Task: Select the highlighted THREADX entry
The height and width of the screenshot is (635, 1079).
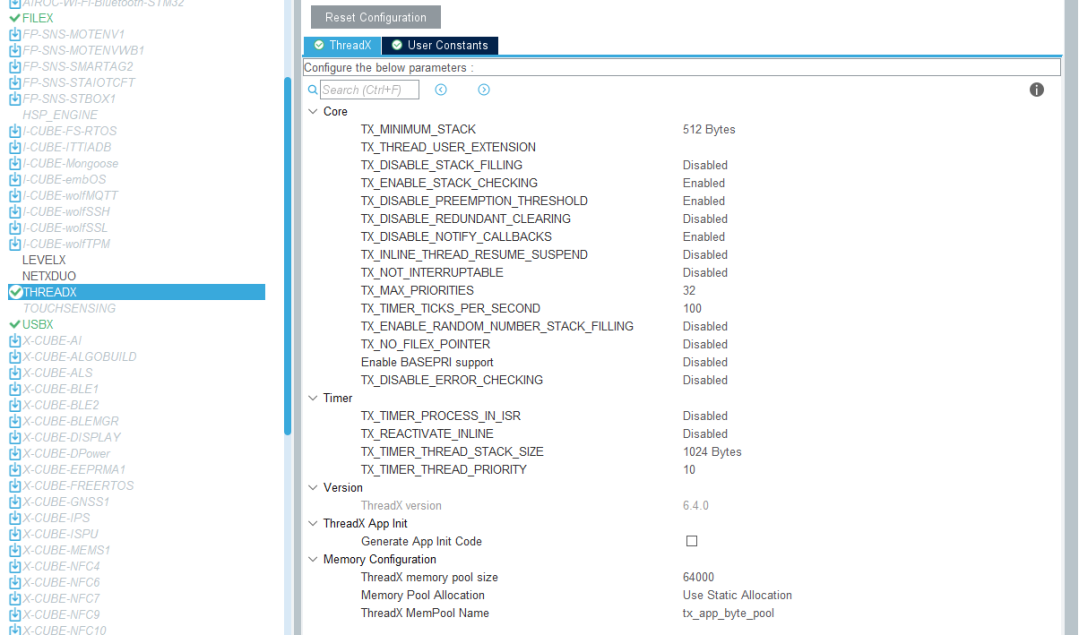Action: point(136,292)
